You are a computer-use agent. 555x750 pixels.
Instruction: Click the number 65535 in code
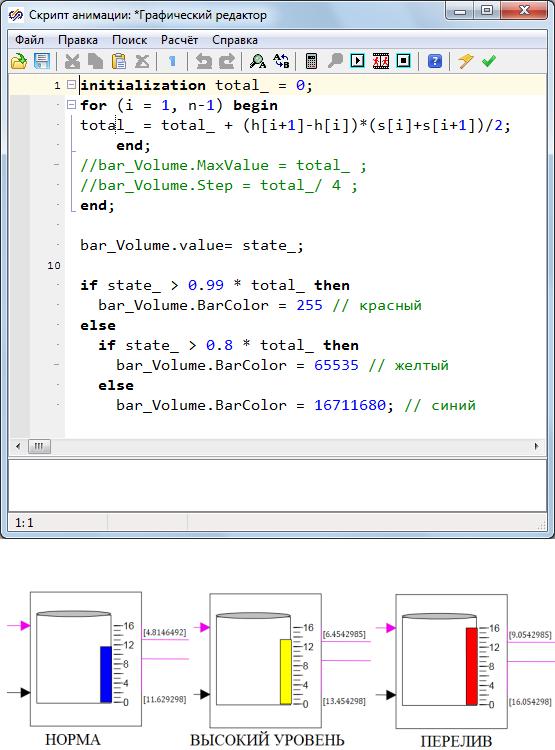[336, 365]
